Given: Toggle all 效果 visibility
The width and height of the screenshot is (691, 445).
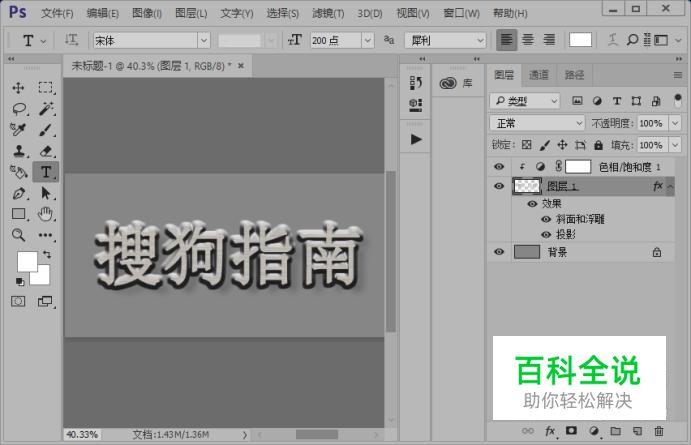Looking at the screenshot, I should click(532, 204).
